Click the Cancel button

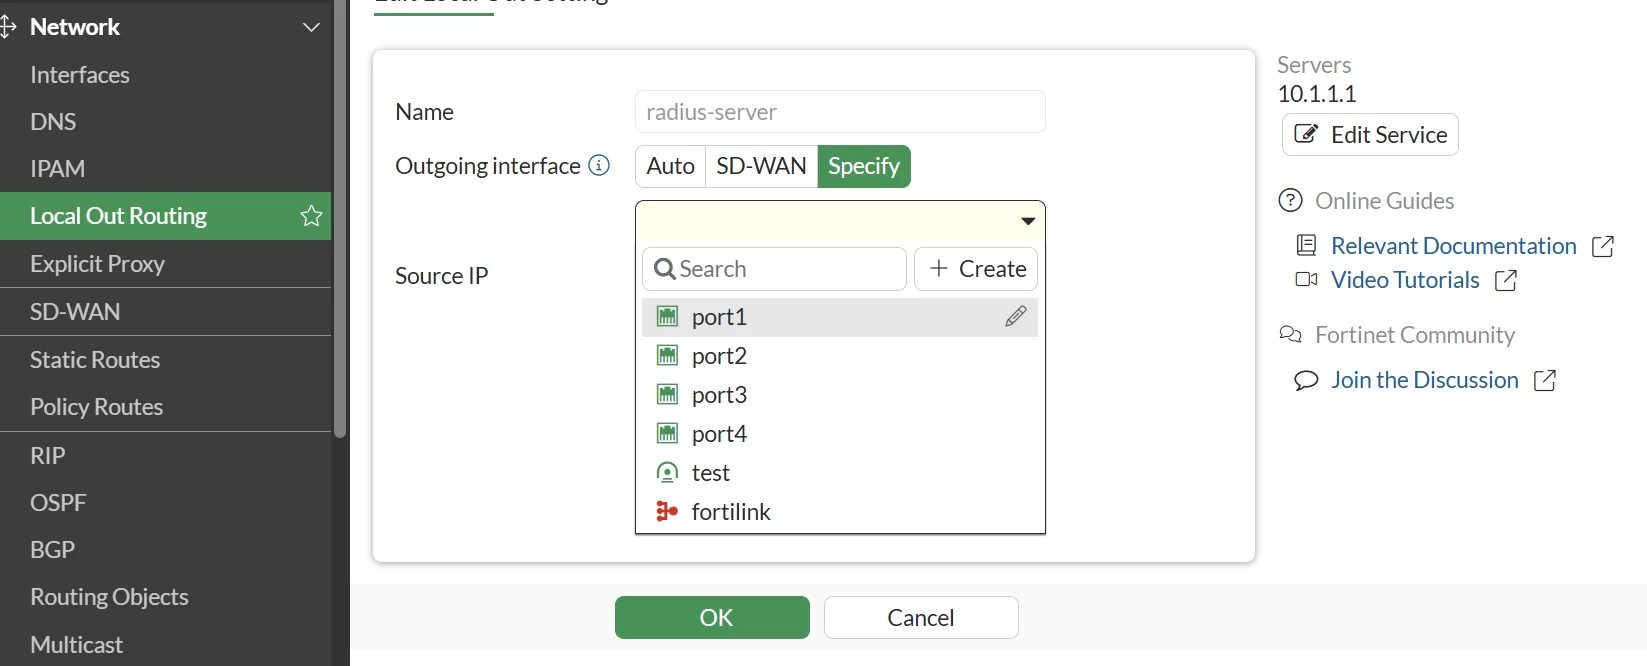921,617
